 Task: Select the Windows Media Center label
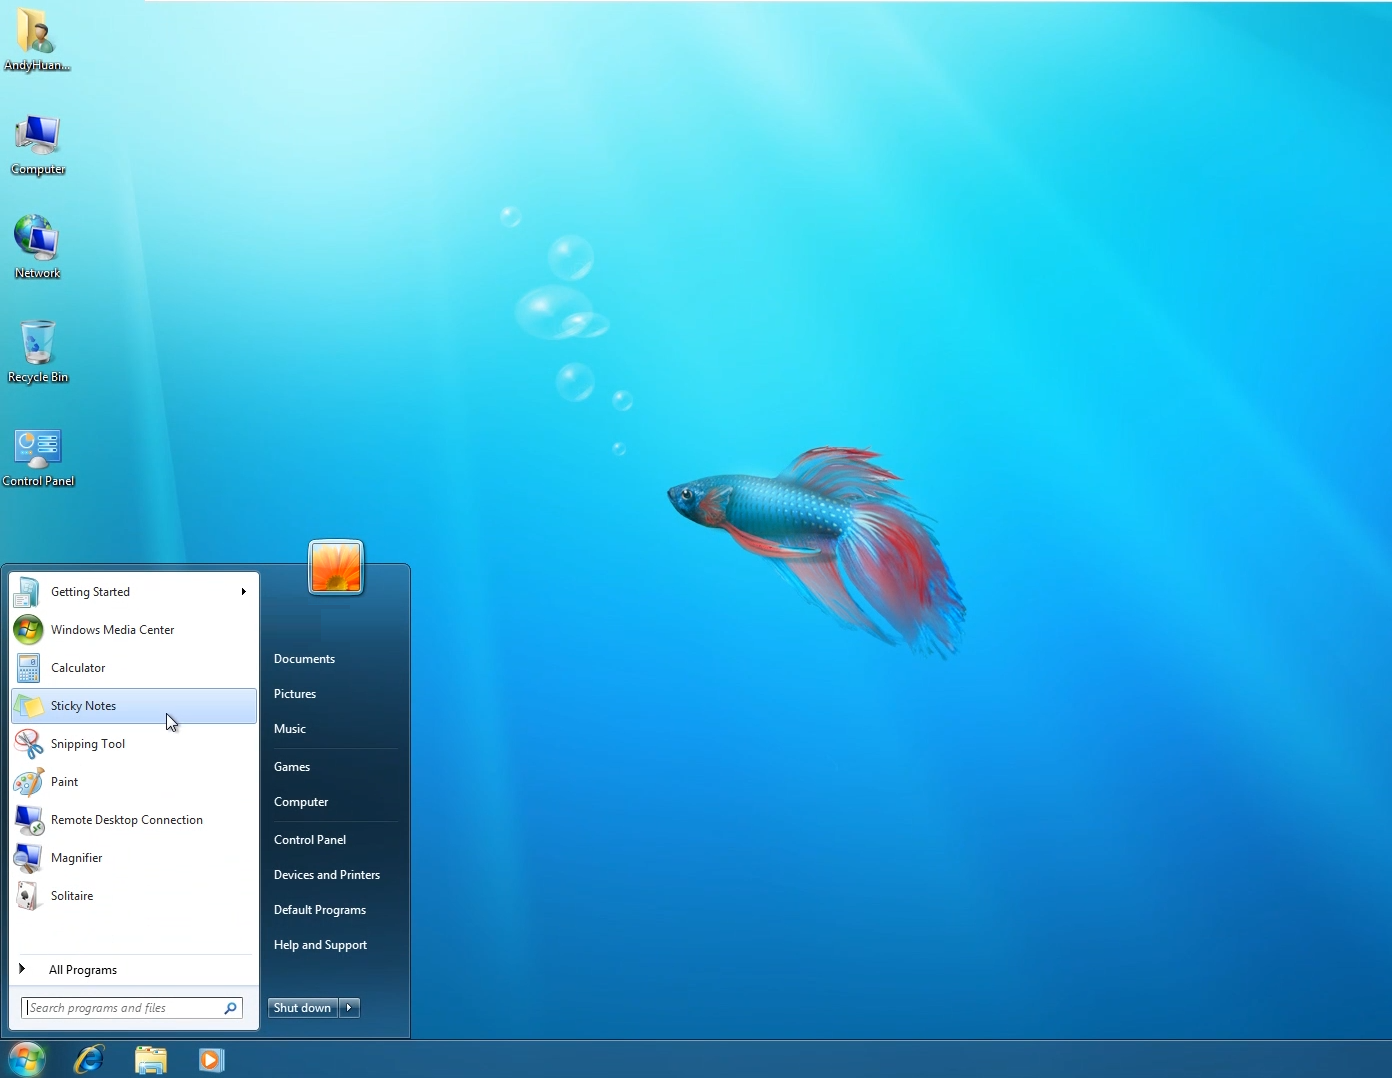[x=113, y=630]
